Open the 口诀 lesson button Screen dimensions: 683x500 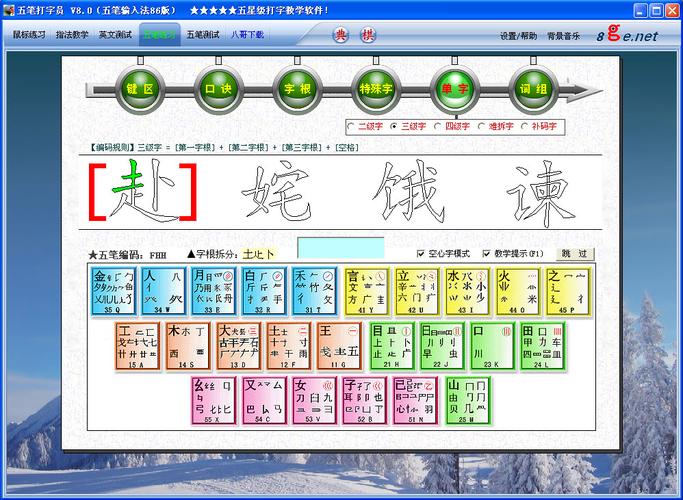[x=218, y=89]
